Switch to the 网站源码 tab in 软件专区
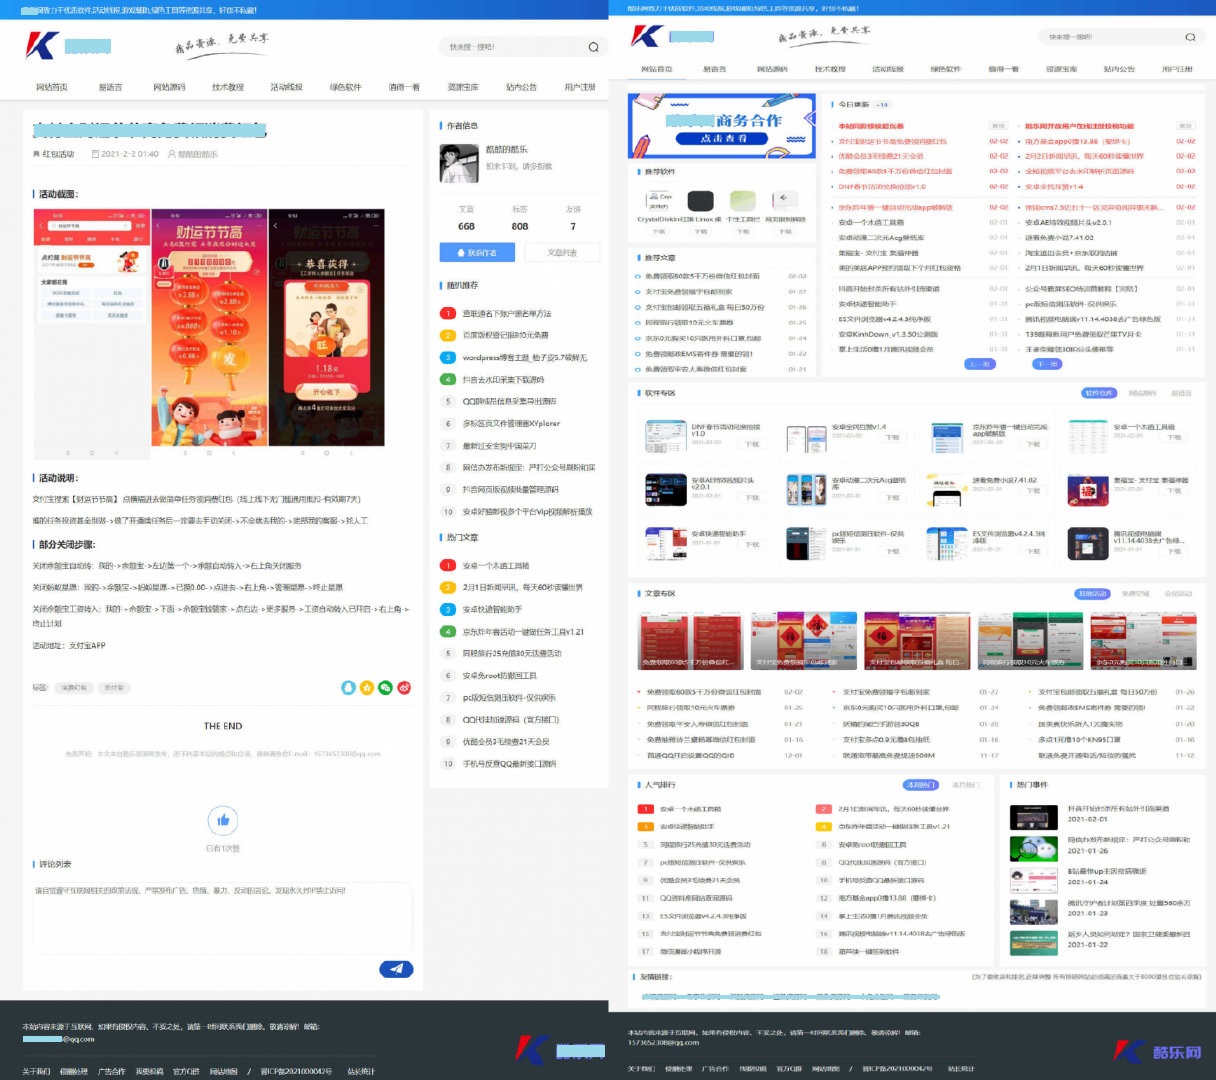This screenshot has height=1080, width=1216. (1142, 393)
